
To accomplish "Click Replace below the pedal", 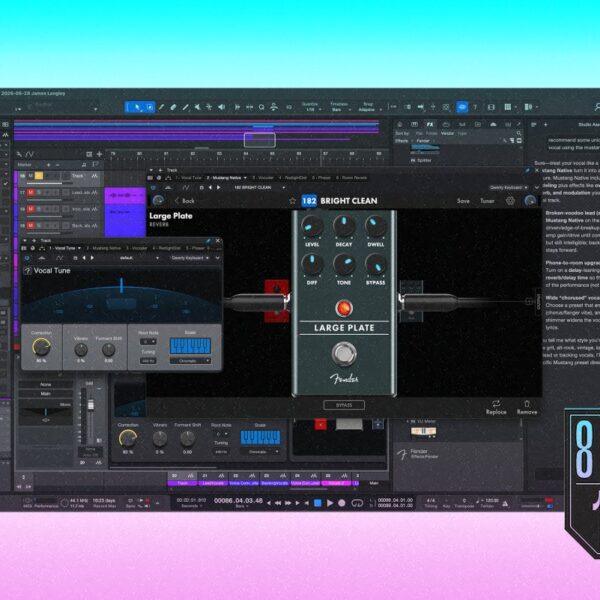I will pos(496,408).
